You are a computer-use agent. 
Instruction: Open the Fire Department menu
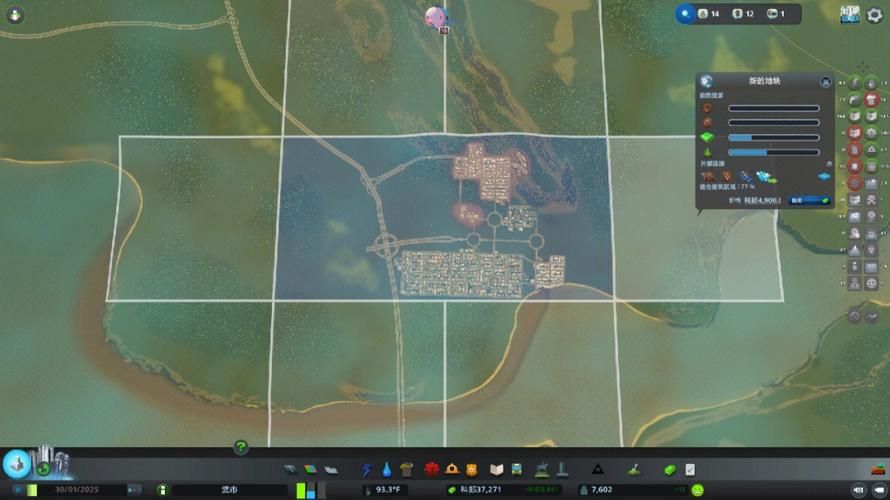pyautogui.click(x=452, y=469)
